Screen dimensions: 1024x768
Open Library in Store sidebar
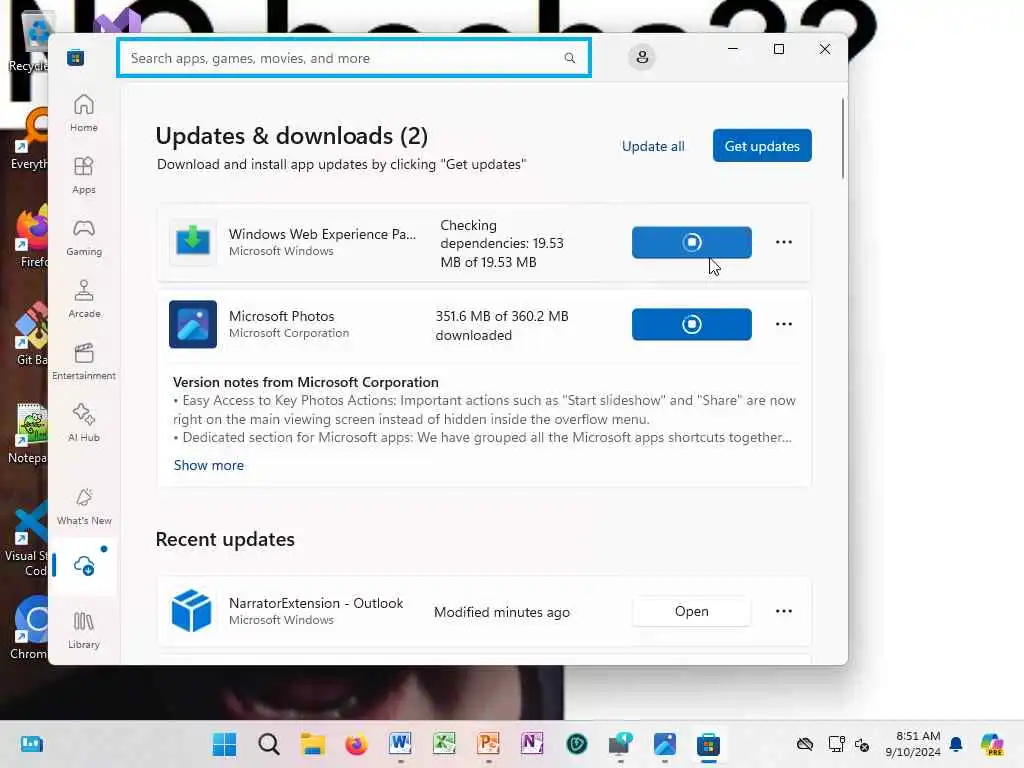click(84, 630)
